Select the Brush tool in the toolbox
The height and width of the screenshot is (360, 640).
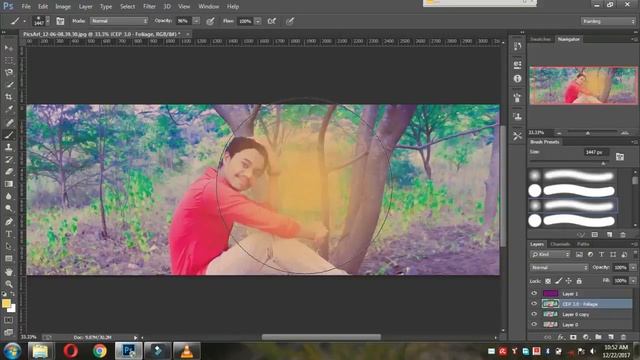click(x=9, y=135)
